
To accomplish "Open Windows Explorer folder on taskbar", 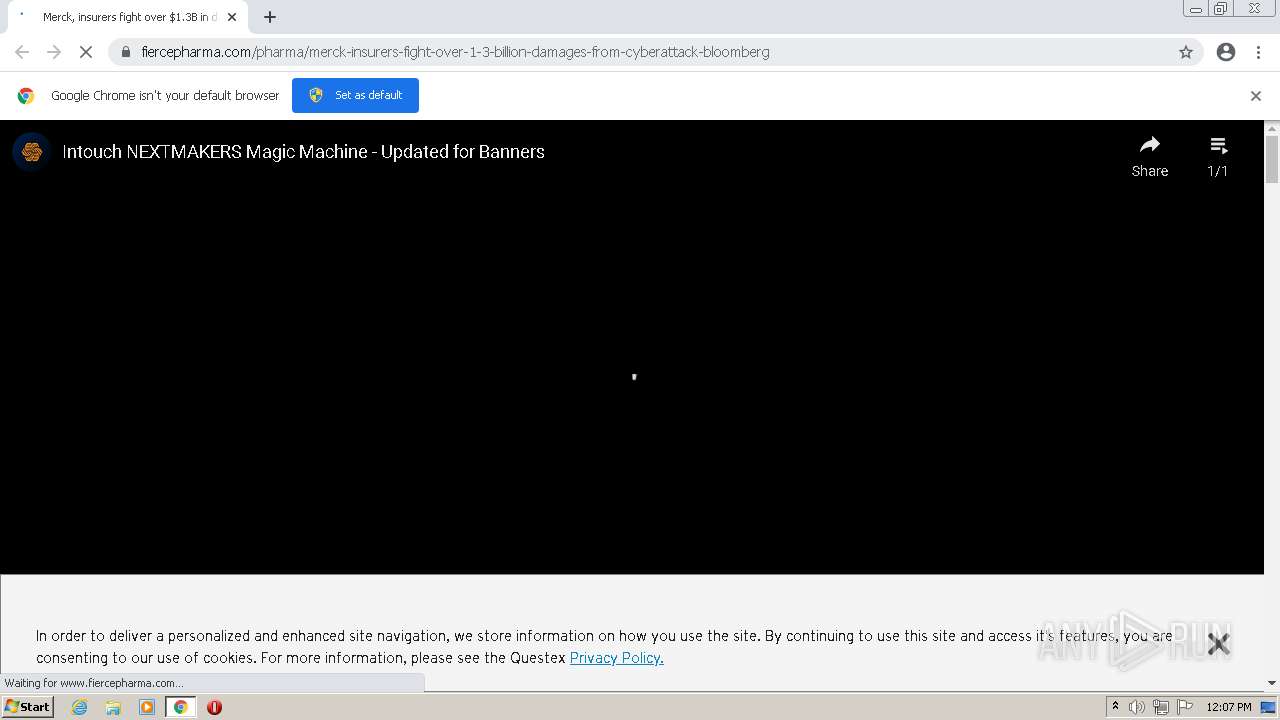I will click(113, 707).
